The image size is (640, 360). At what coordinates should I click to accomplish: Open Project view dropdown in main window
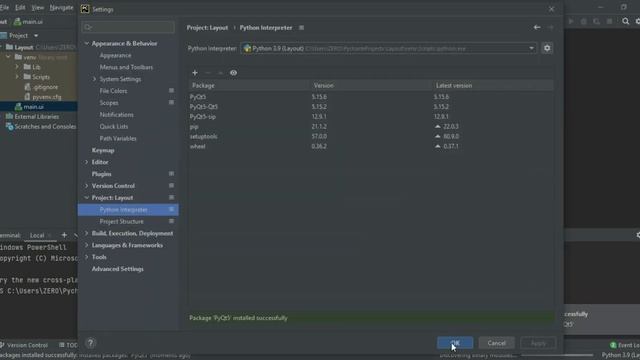(36, 36)
